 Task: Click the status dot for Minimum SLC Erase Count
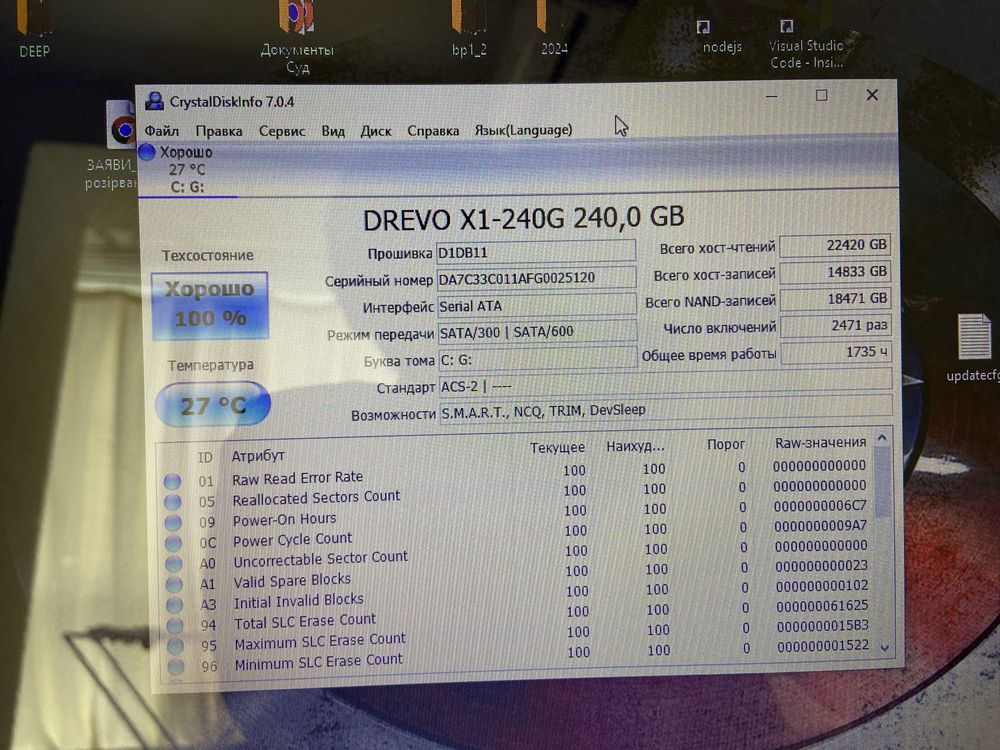(177, 666)
